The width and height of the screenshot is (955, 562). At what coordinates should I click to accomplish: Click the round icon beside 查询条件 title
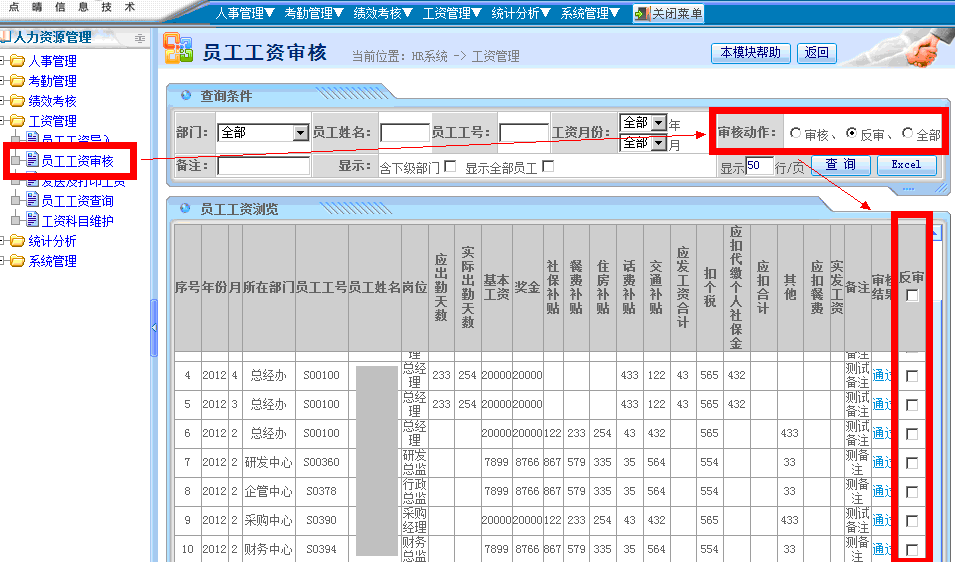coord(186,96)
